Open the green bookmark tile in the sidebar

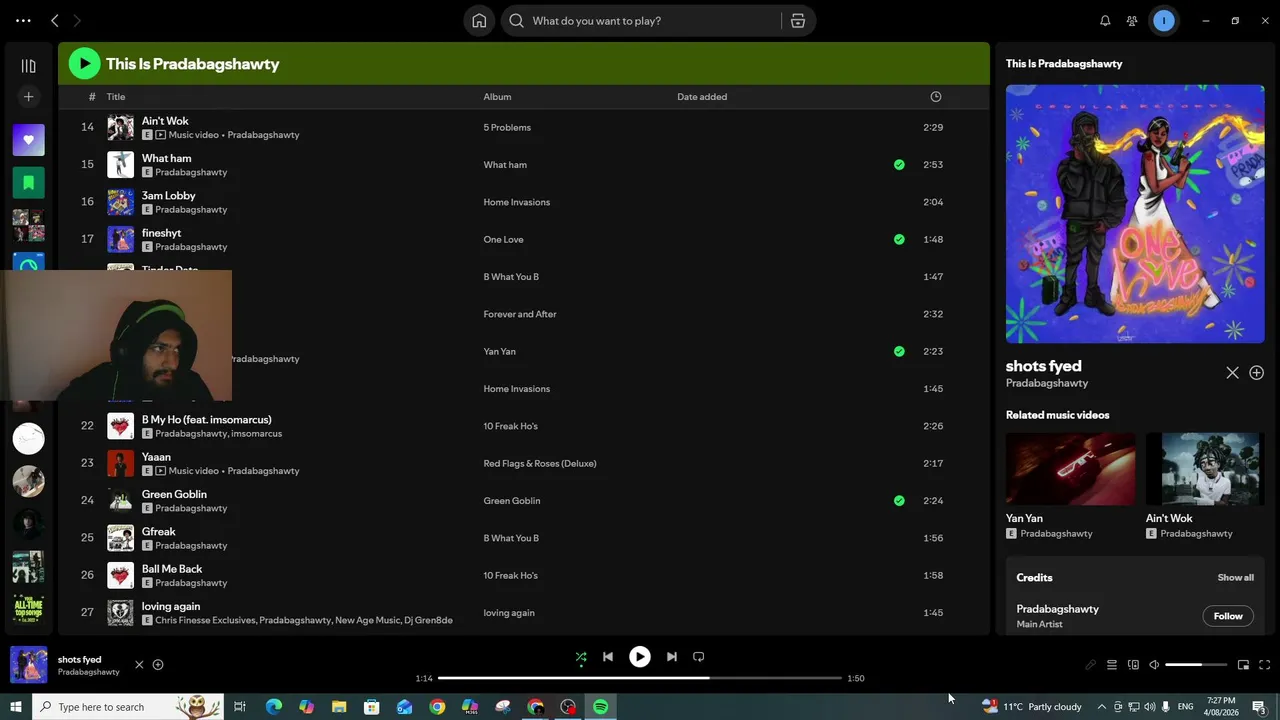[x=28, y=183]
